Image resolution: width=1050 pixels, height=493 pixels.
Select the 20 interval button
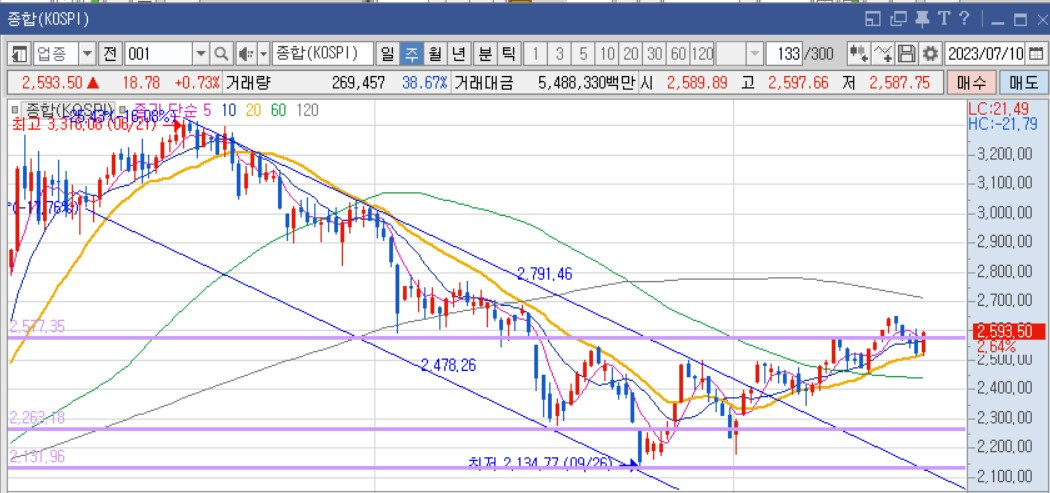[x=631, y=54]
